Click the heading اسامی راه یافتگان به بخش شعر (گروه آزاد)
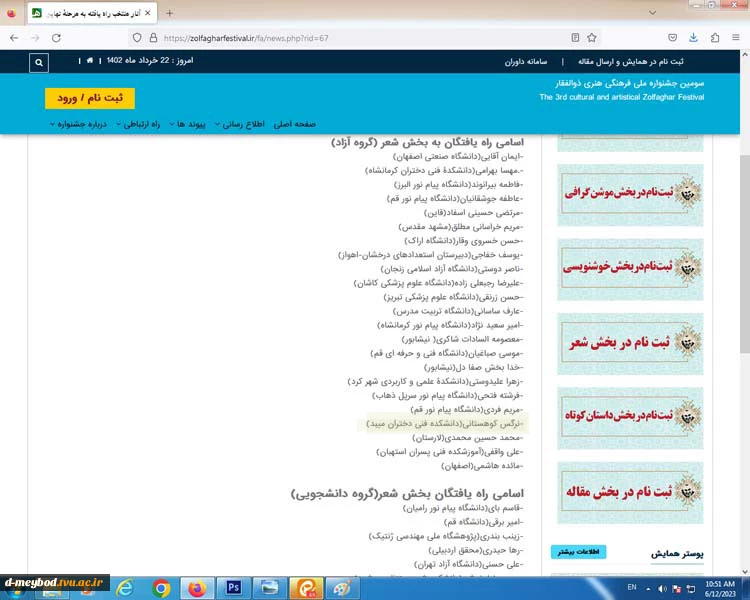This screenshot has width=750, height=600. [428, 142]
